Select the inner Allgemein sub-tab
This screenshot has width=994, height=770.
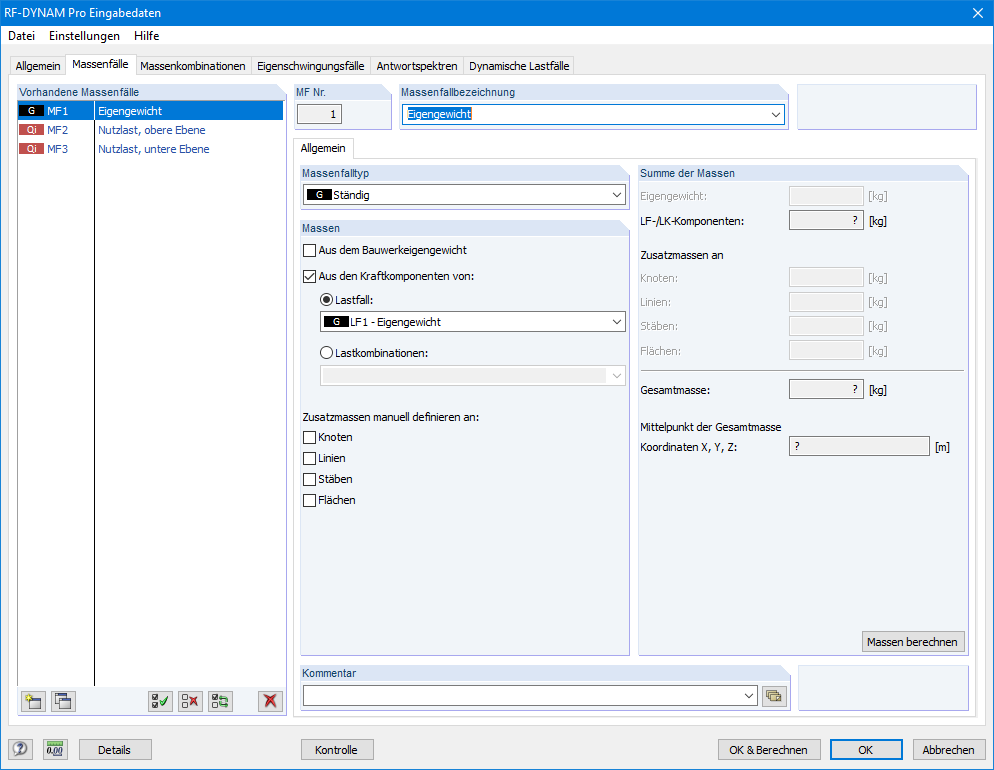(323, 148)
